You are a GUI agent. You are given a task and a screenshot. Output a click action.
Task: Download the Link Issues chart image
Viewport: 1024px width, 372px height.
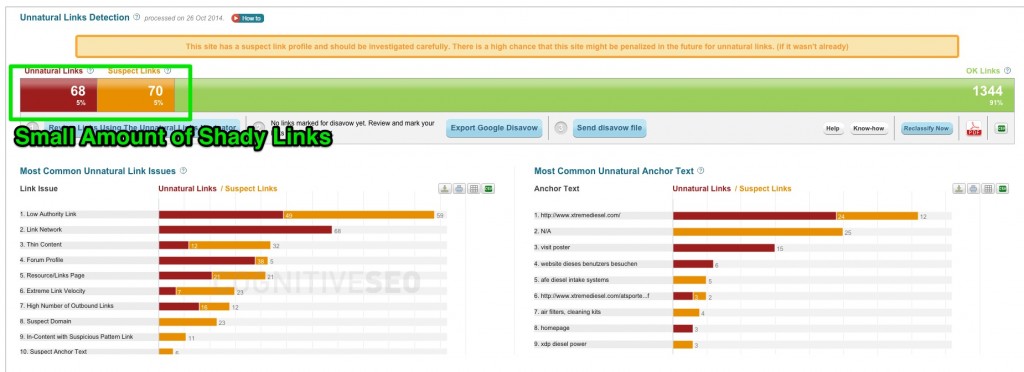click(445, 189)
